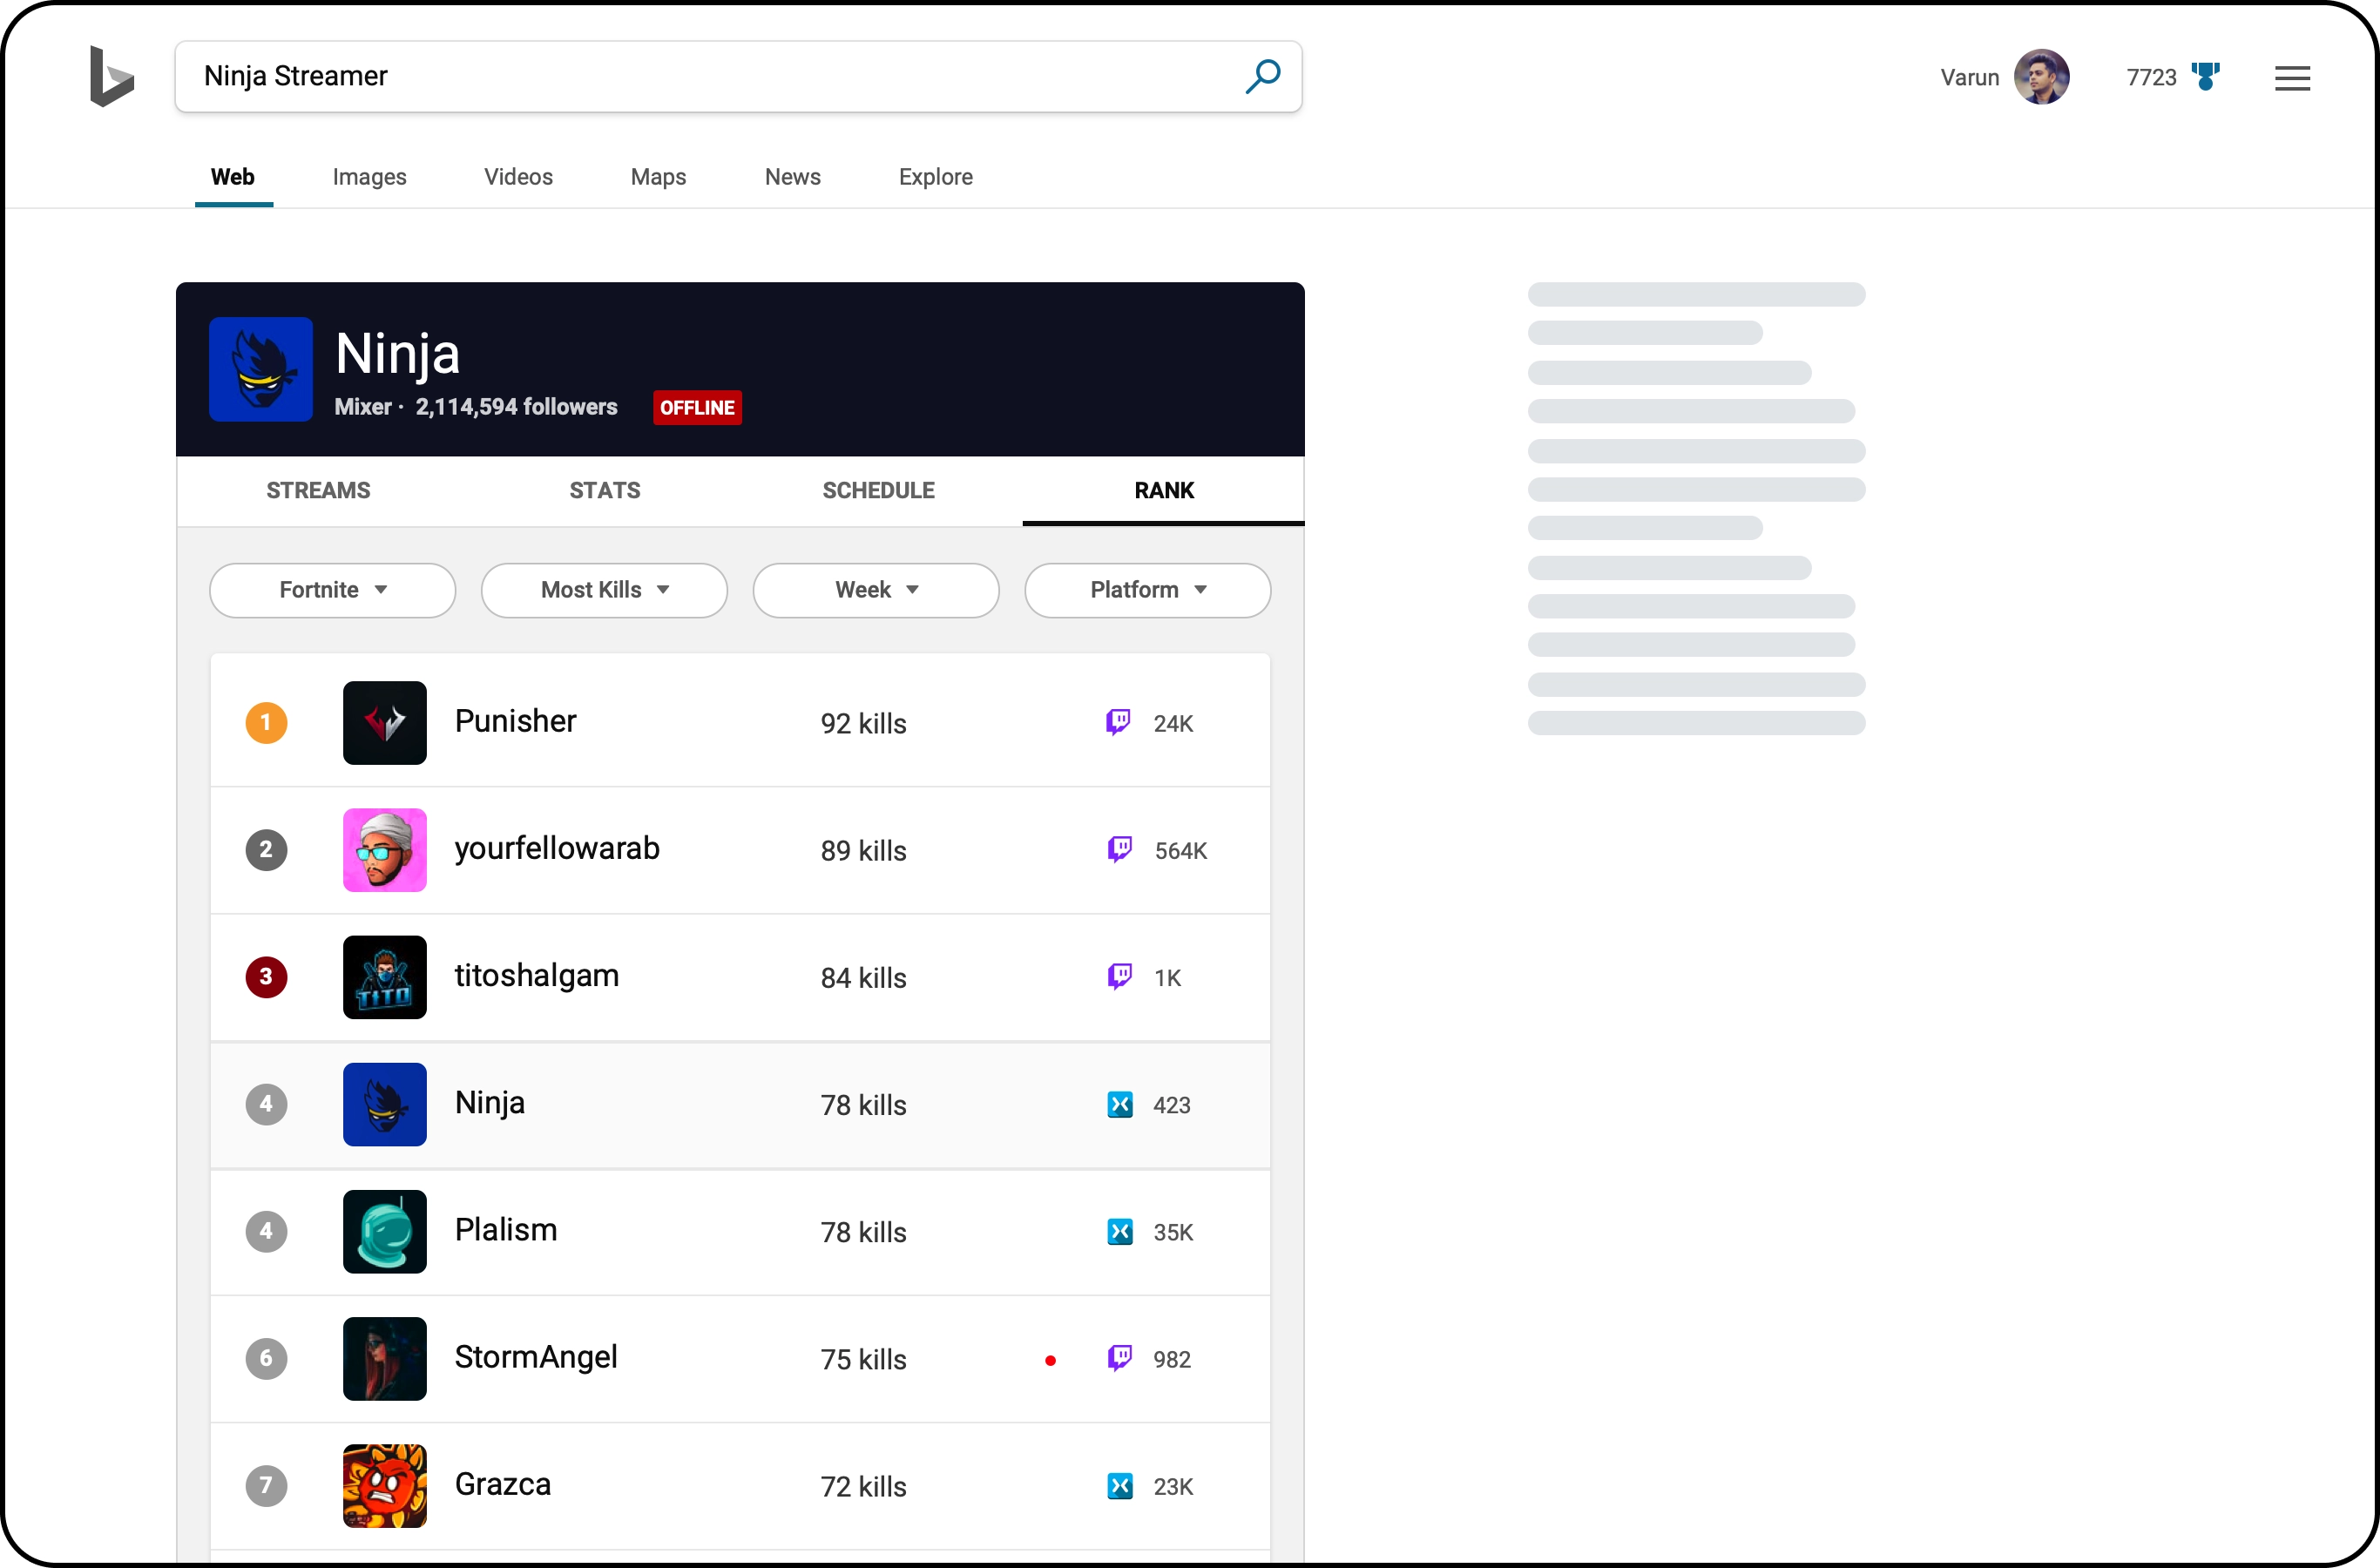The width and height of the screenshot is (2380, 1568).
Task: Click '84 kills' value
Action: point(864,978)
